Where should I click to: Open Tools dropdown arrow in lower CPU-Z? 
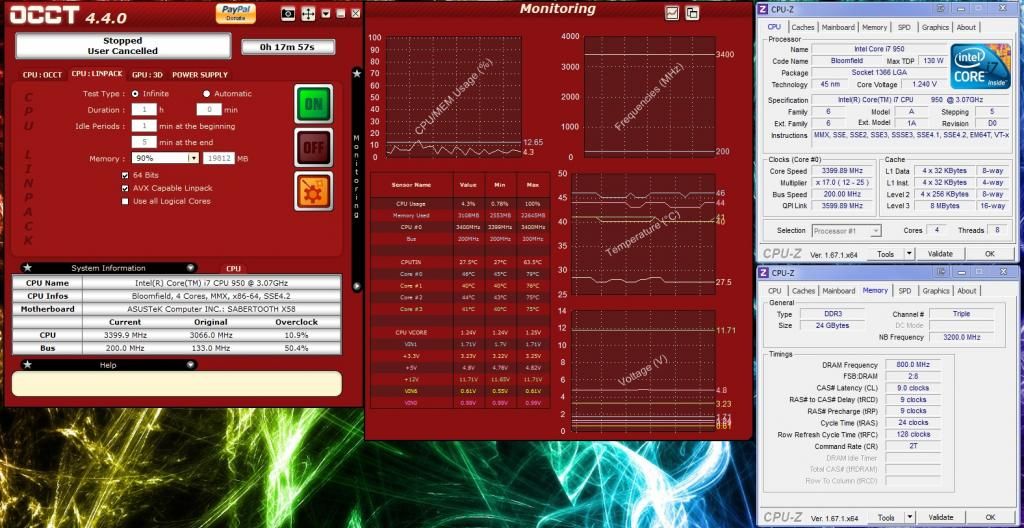coord(909,518)
